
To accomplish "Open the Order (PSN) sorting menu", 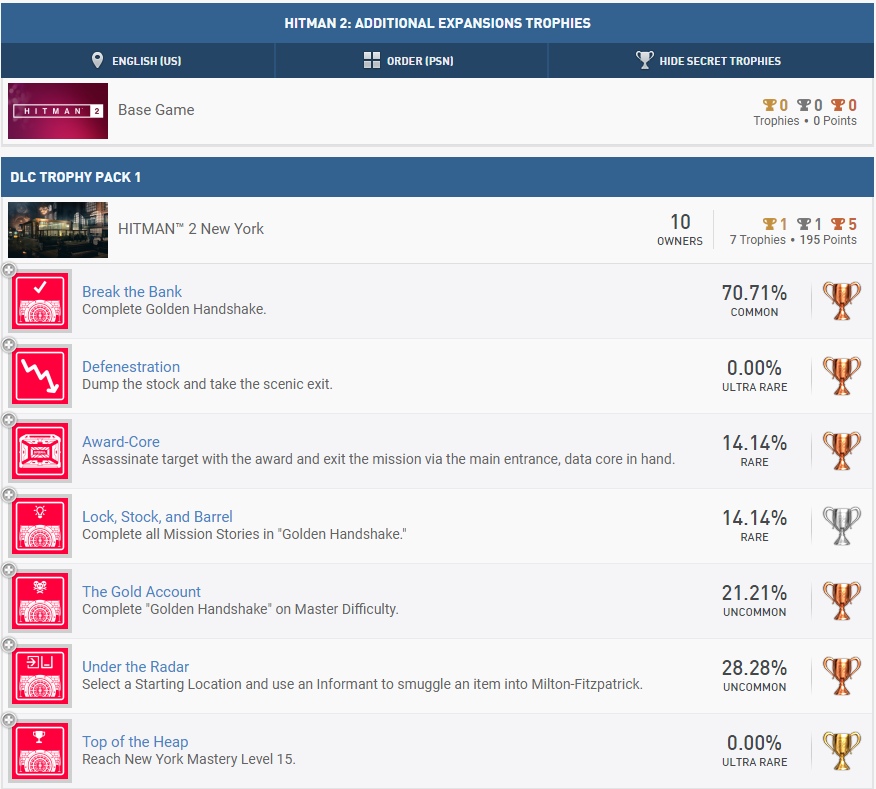I will 409,61.
